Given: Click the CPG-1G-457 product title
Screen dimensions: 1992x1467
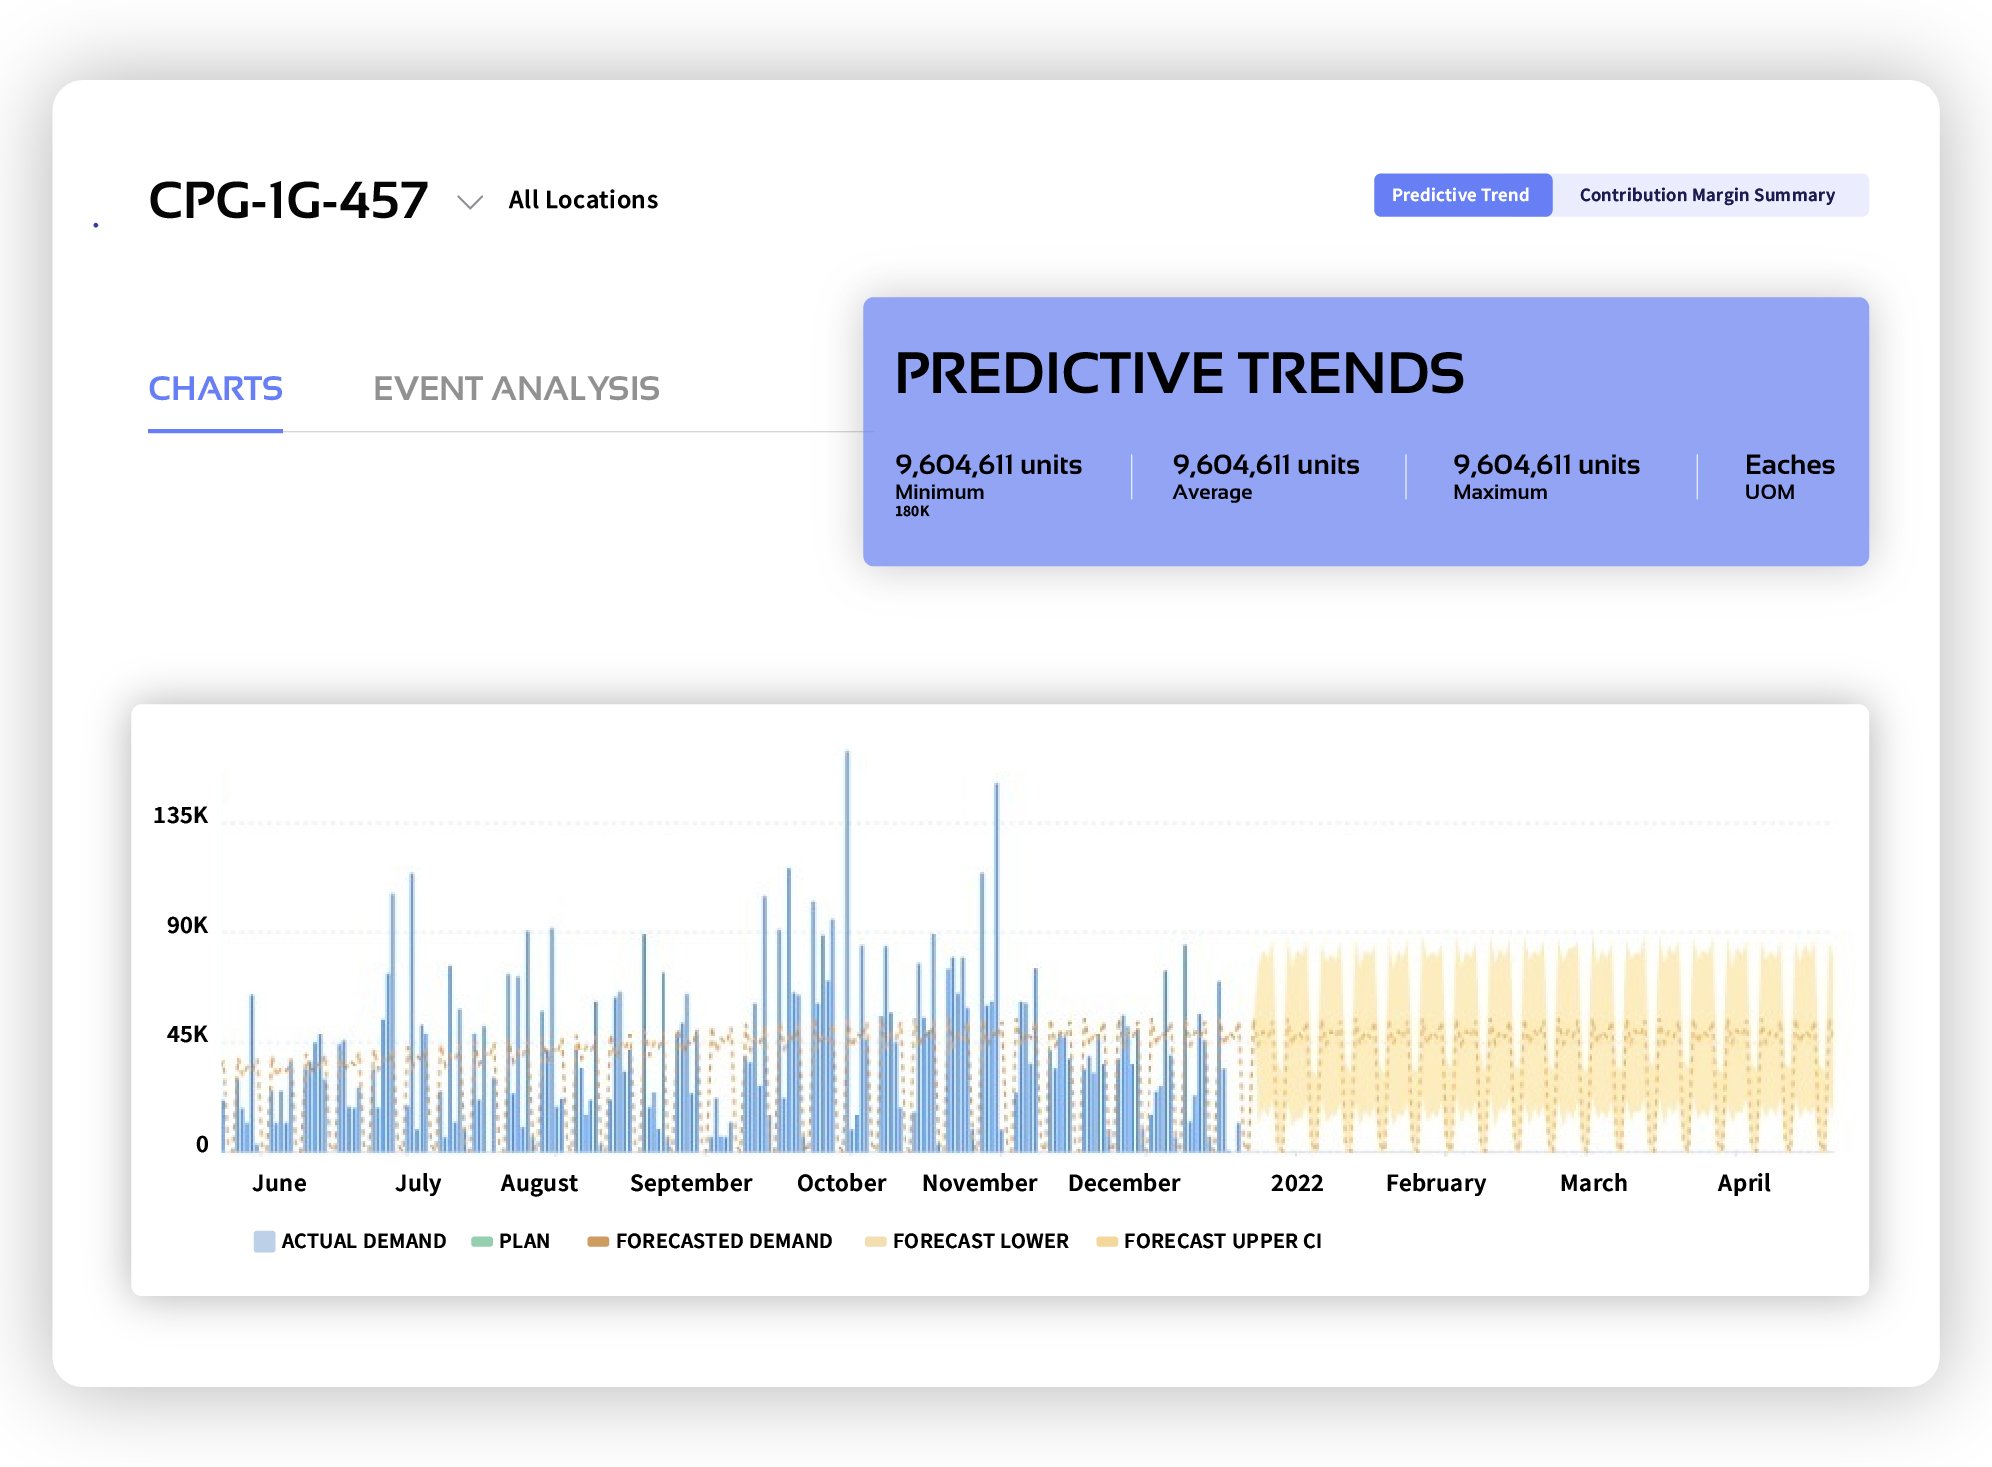Looking at the screenshot, I should click(288, 200).
